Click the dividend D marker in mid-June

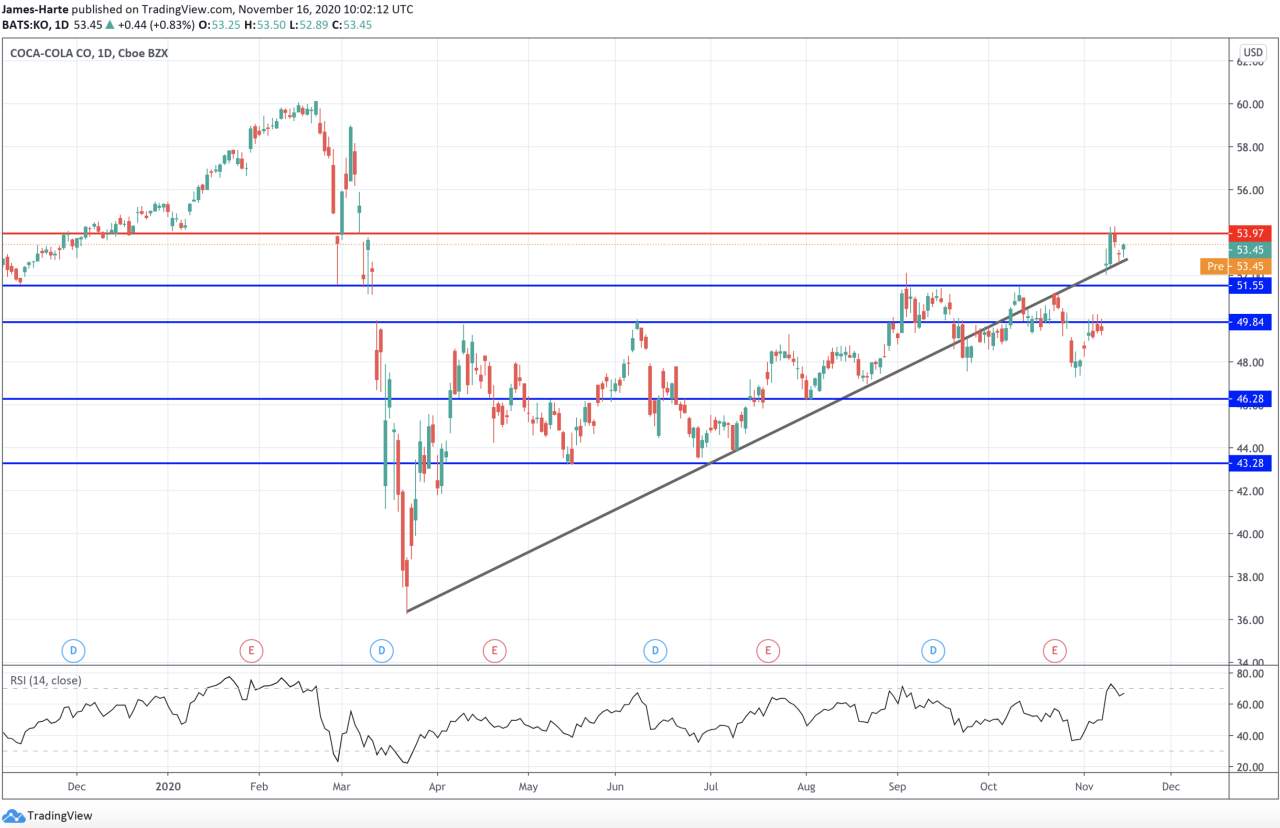coord(655,650)
